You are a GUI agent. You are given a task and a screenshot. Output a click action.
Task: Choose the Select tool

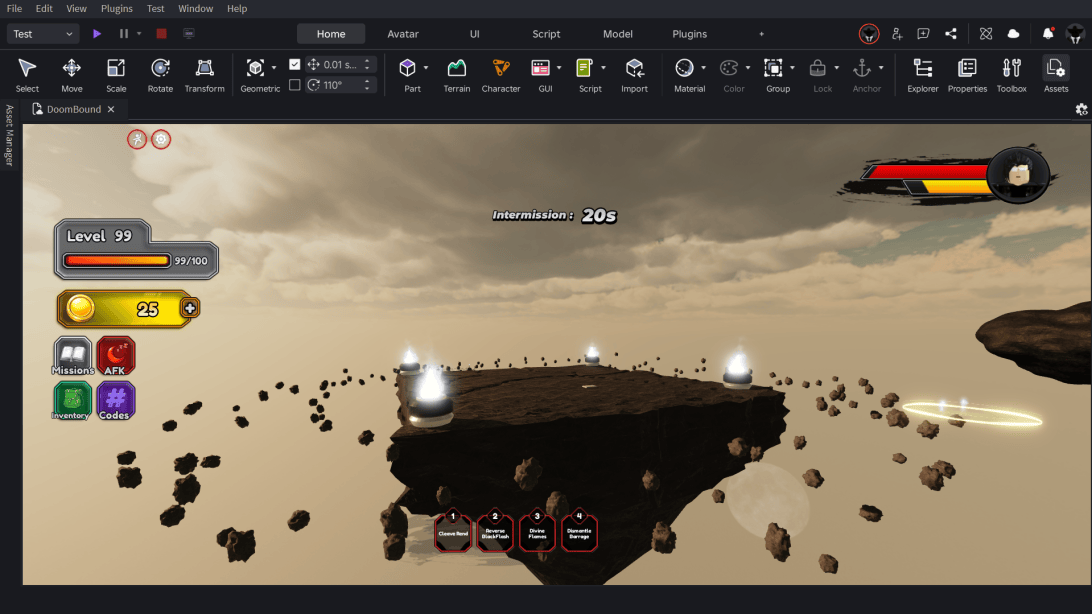coord(26,74)
